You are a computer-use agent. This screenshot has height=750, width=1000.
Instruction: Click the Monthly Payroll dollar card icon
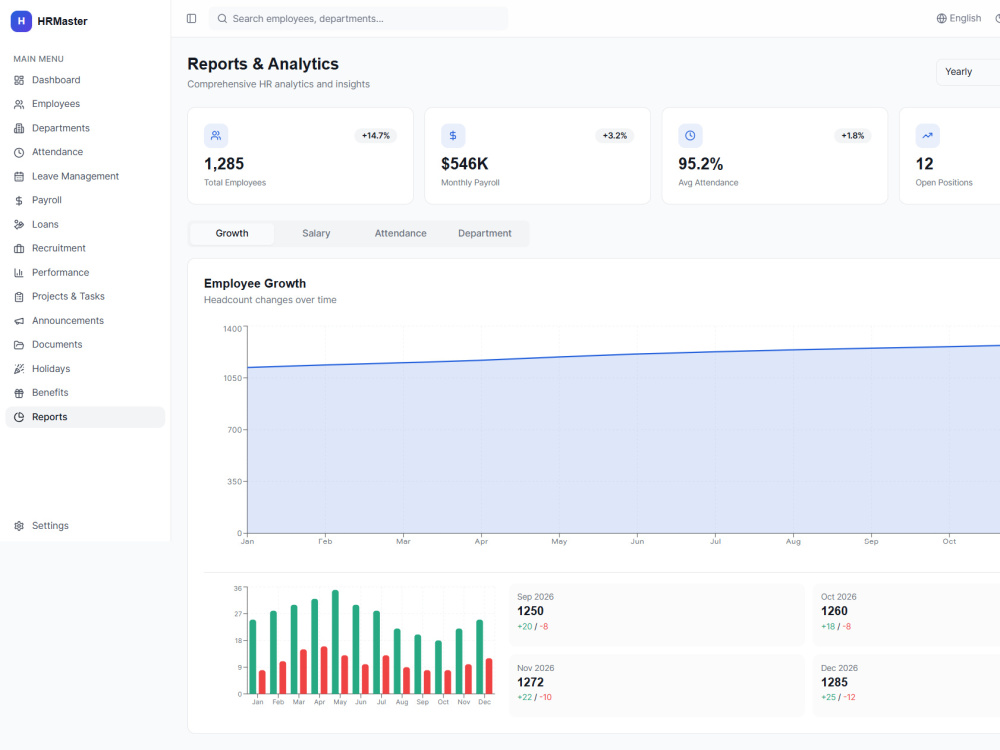coord(453,136)
